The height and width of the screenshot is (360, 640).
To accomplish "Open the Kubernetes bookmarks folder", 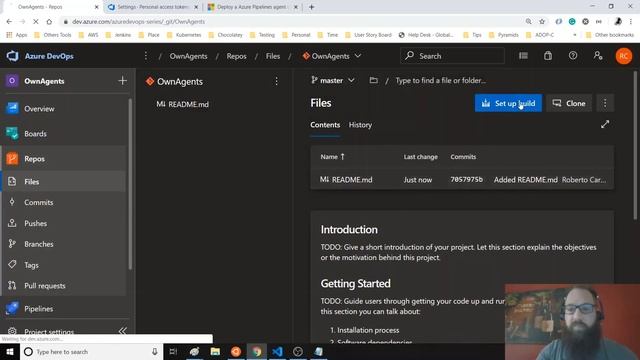I will tap(184, 35).
